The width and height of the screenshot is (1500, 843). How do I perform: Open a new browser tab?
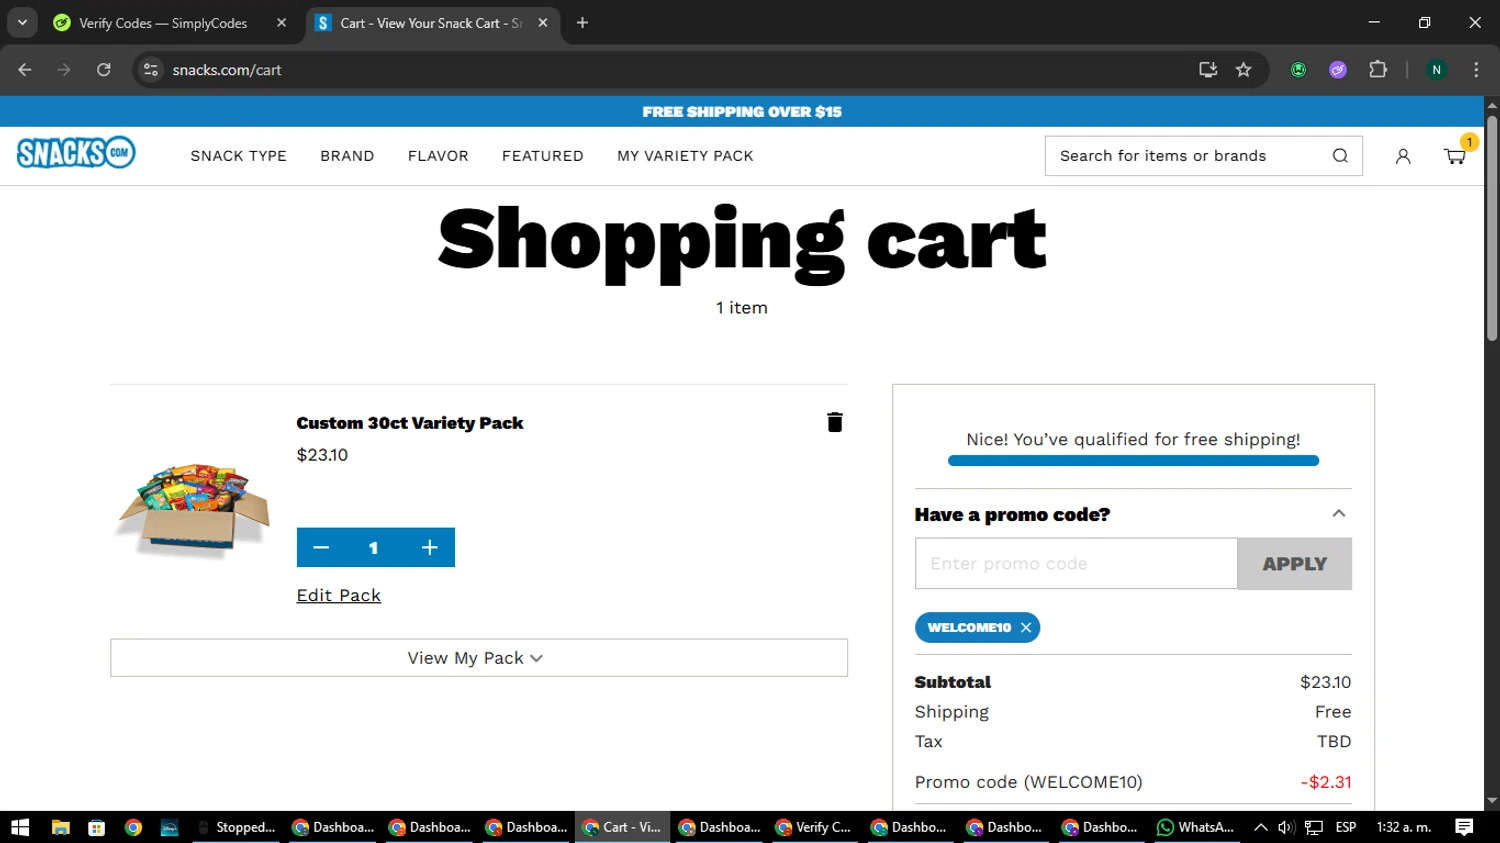point(582,22)
